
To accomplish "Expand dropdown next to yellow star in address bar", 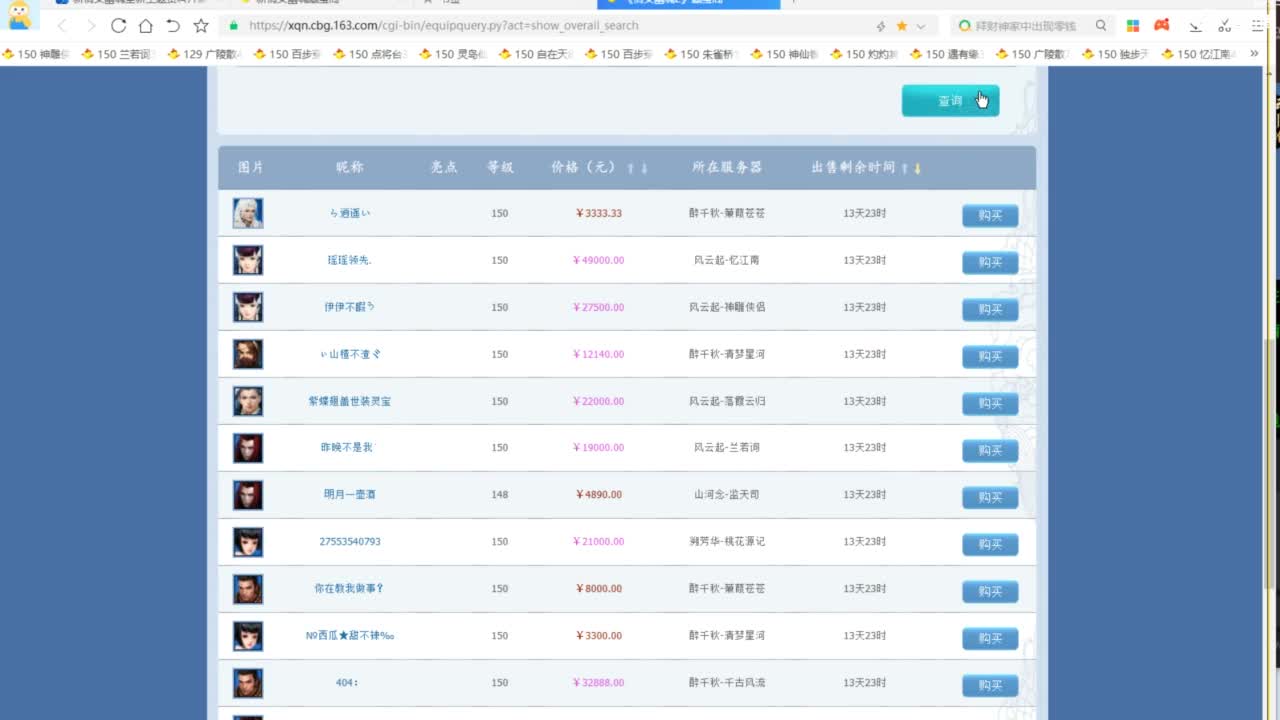I will 921,26.
